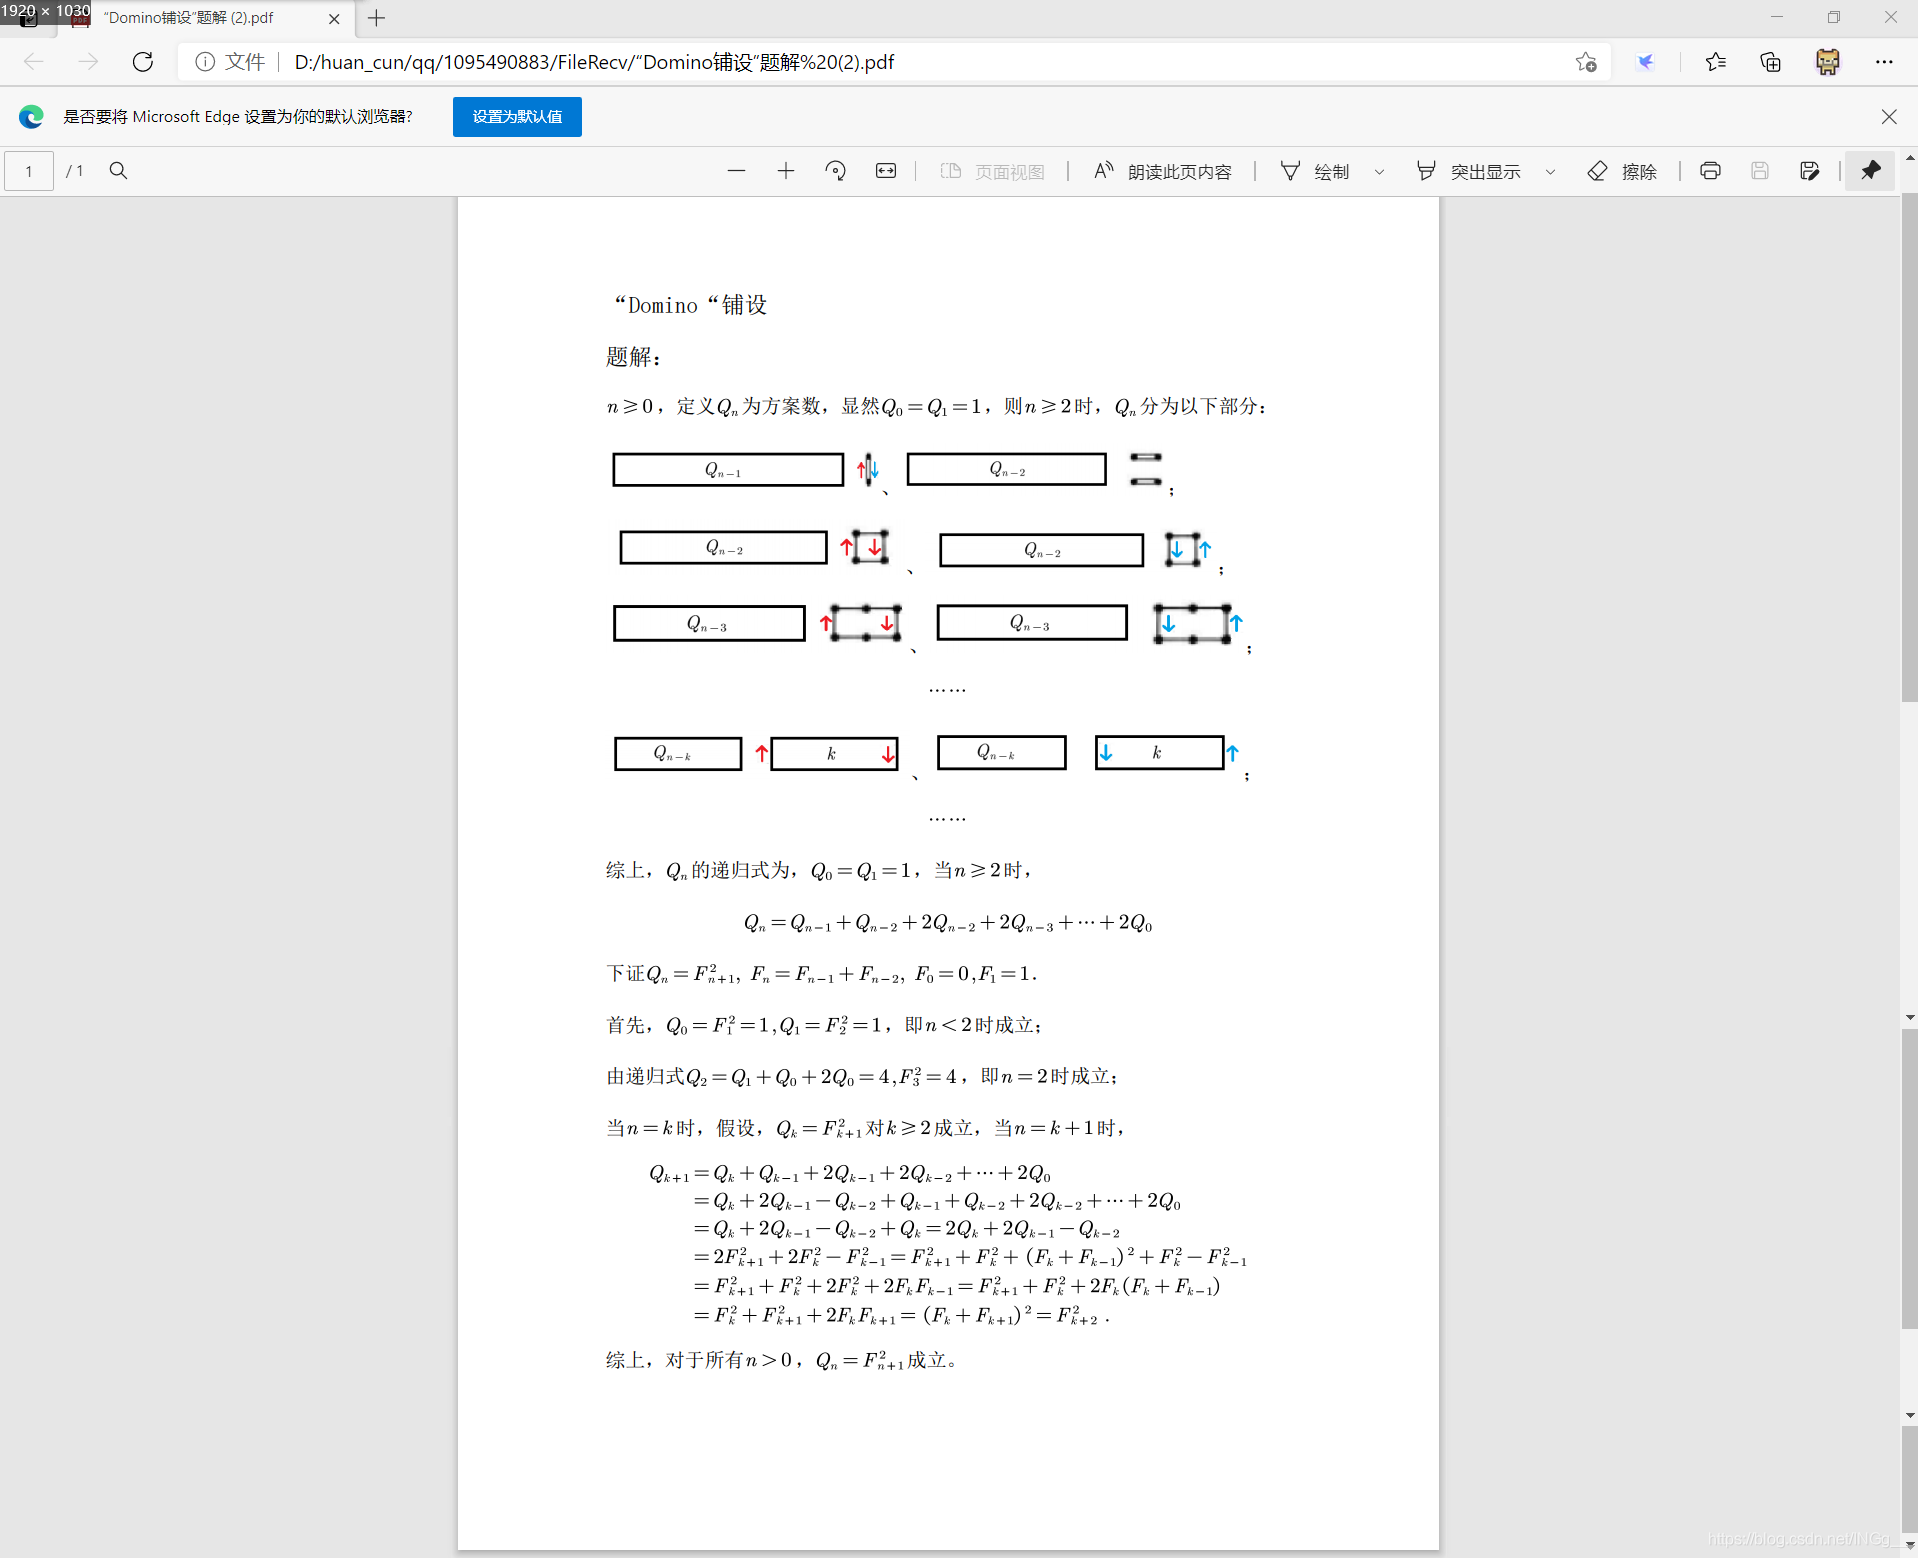Viewport: 1918px width, 1558px height.
Task: Activate the 突出显示 highlight tool
Action: pyautogui.click(x=1469, y=172)
